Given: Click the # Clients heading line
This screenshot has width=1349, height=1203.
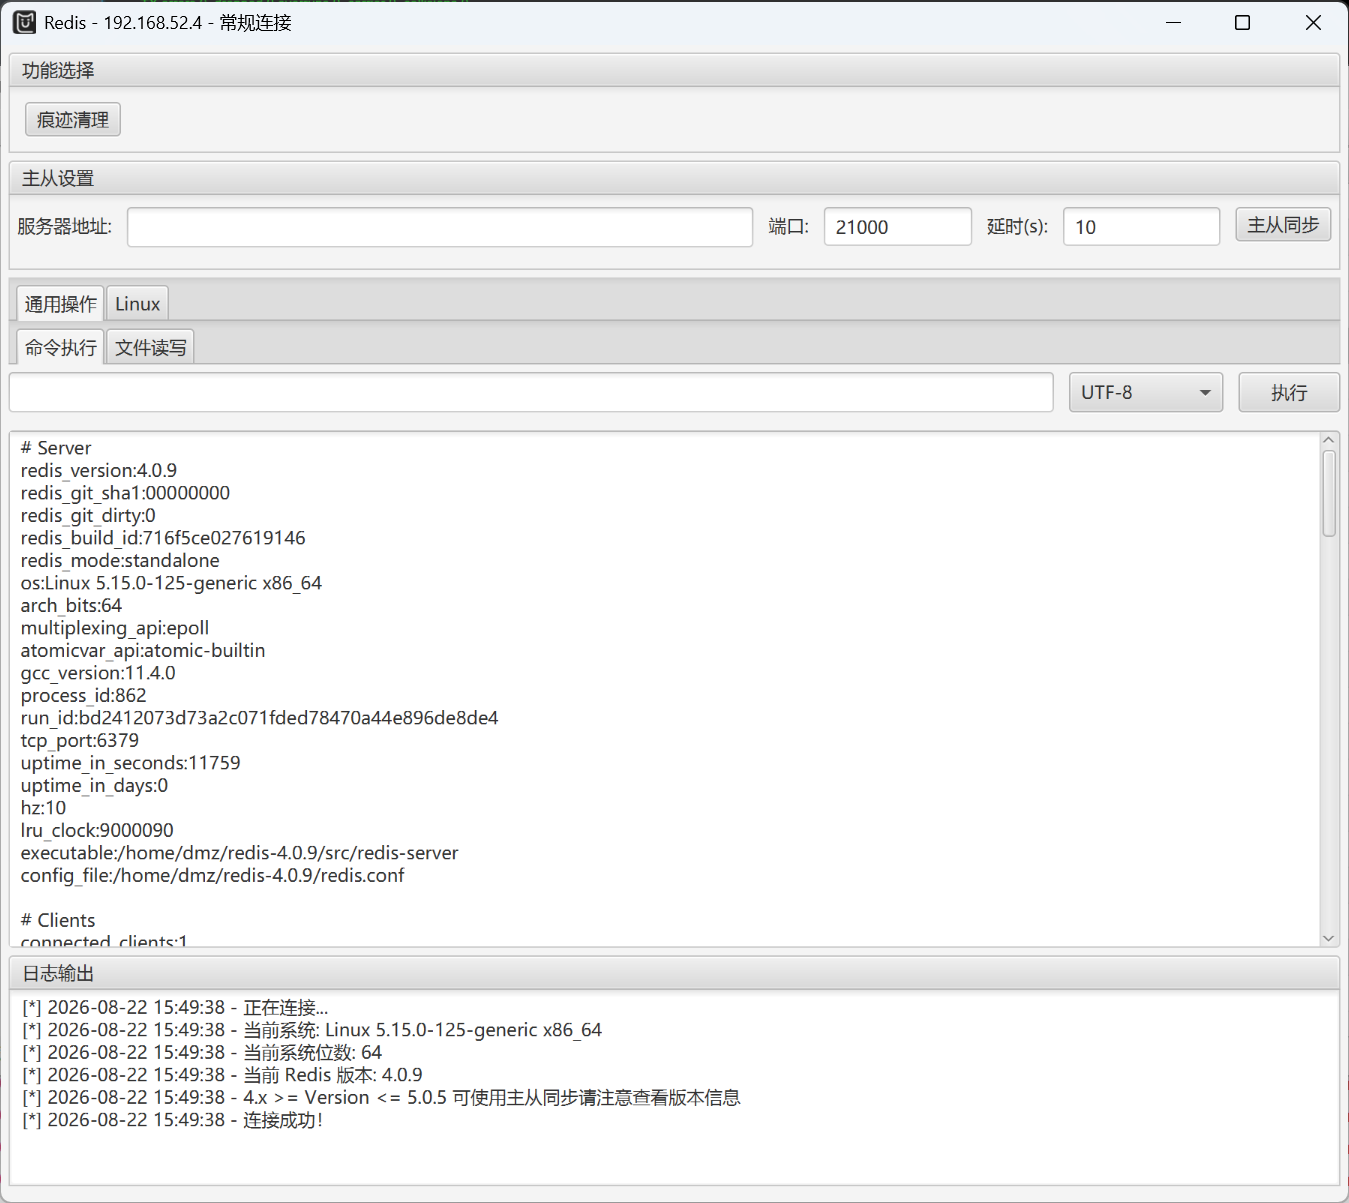Looking at the screenshot, I should [58, 921].
